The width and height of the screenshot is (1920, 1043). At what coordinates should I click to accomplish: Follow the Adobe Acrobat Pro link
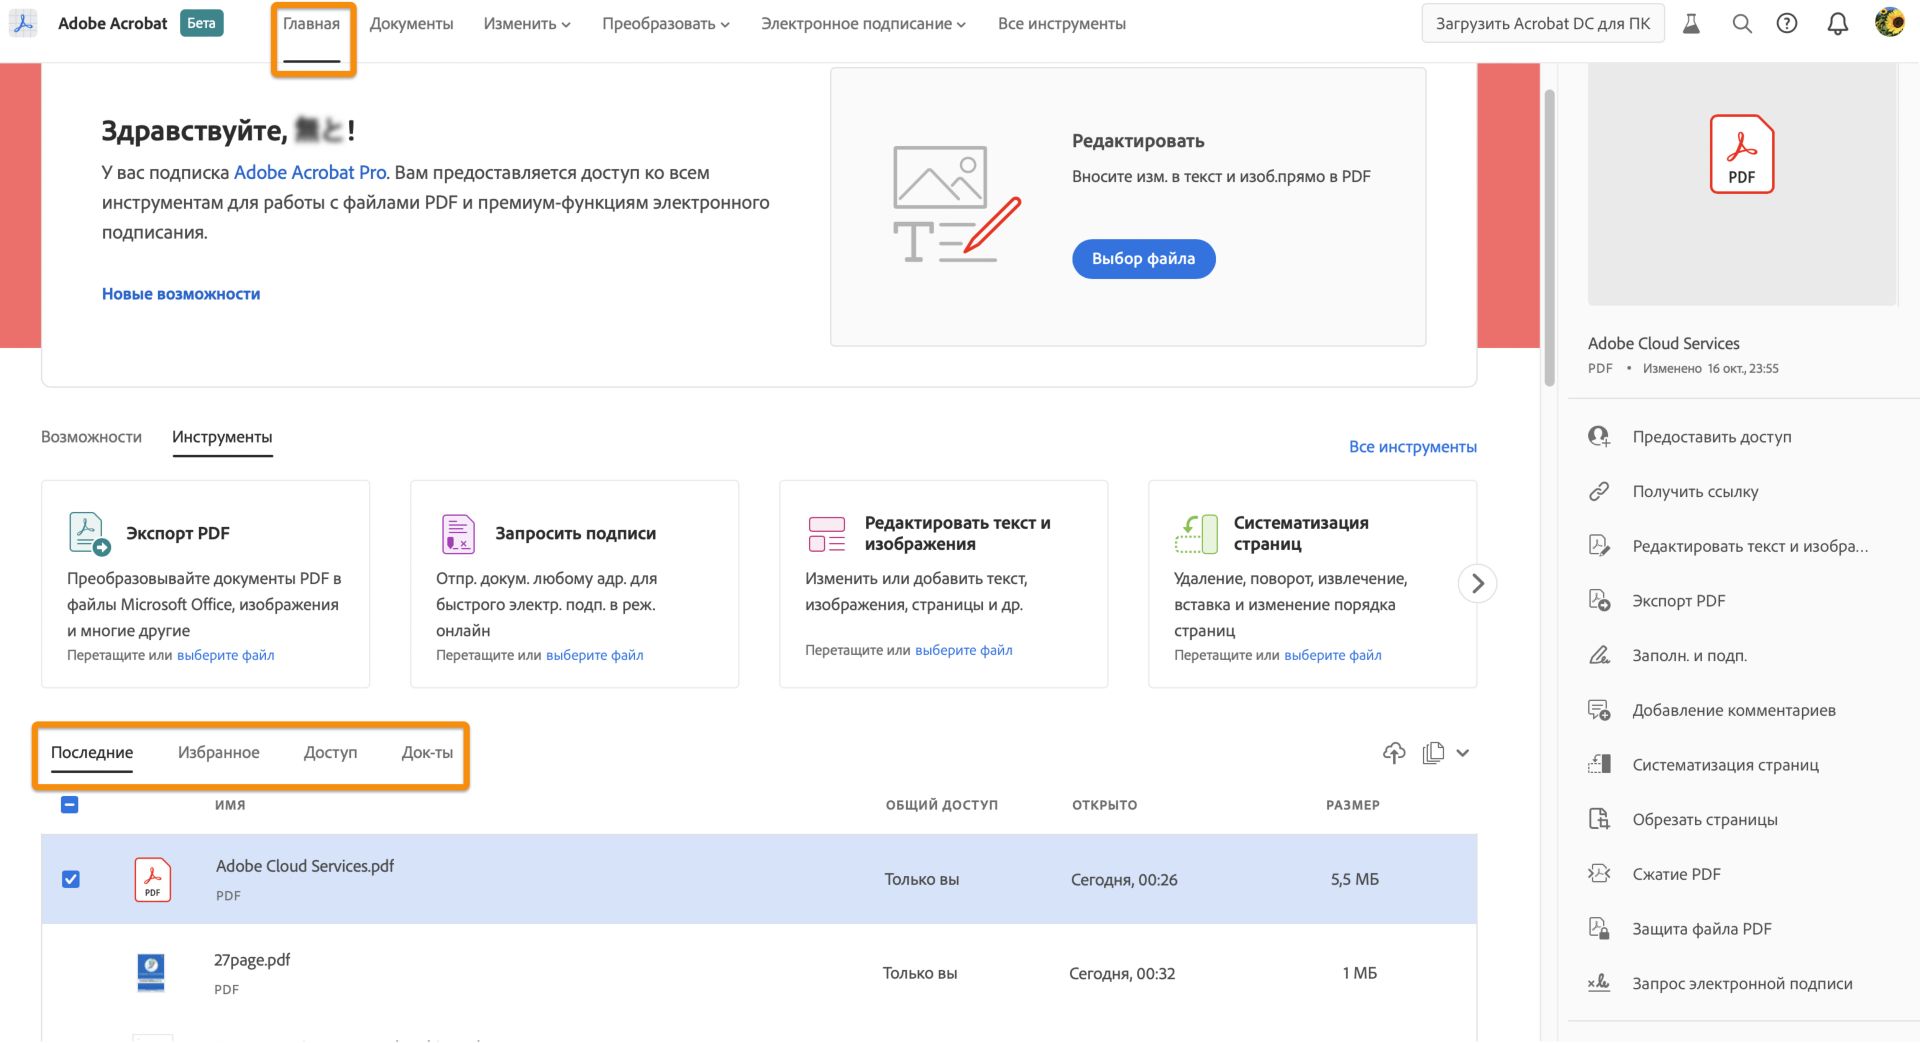pyautogui.click(x=310, y=173)
